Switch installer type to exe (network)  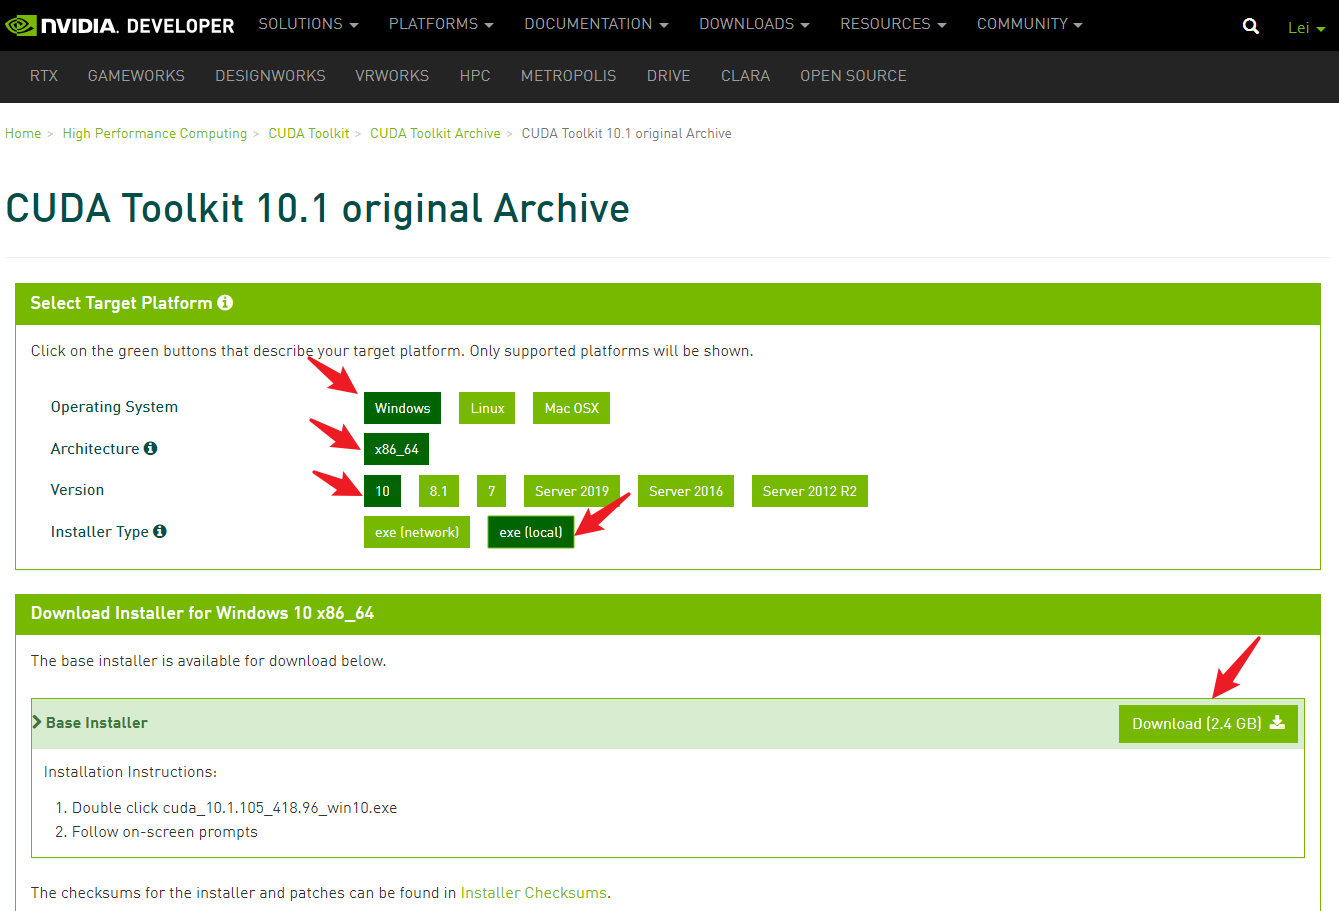coord(416,531)
